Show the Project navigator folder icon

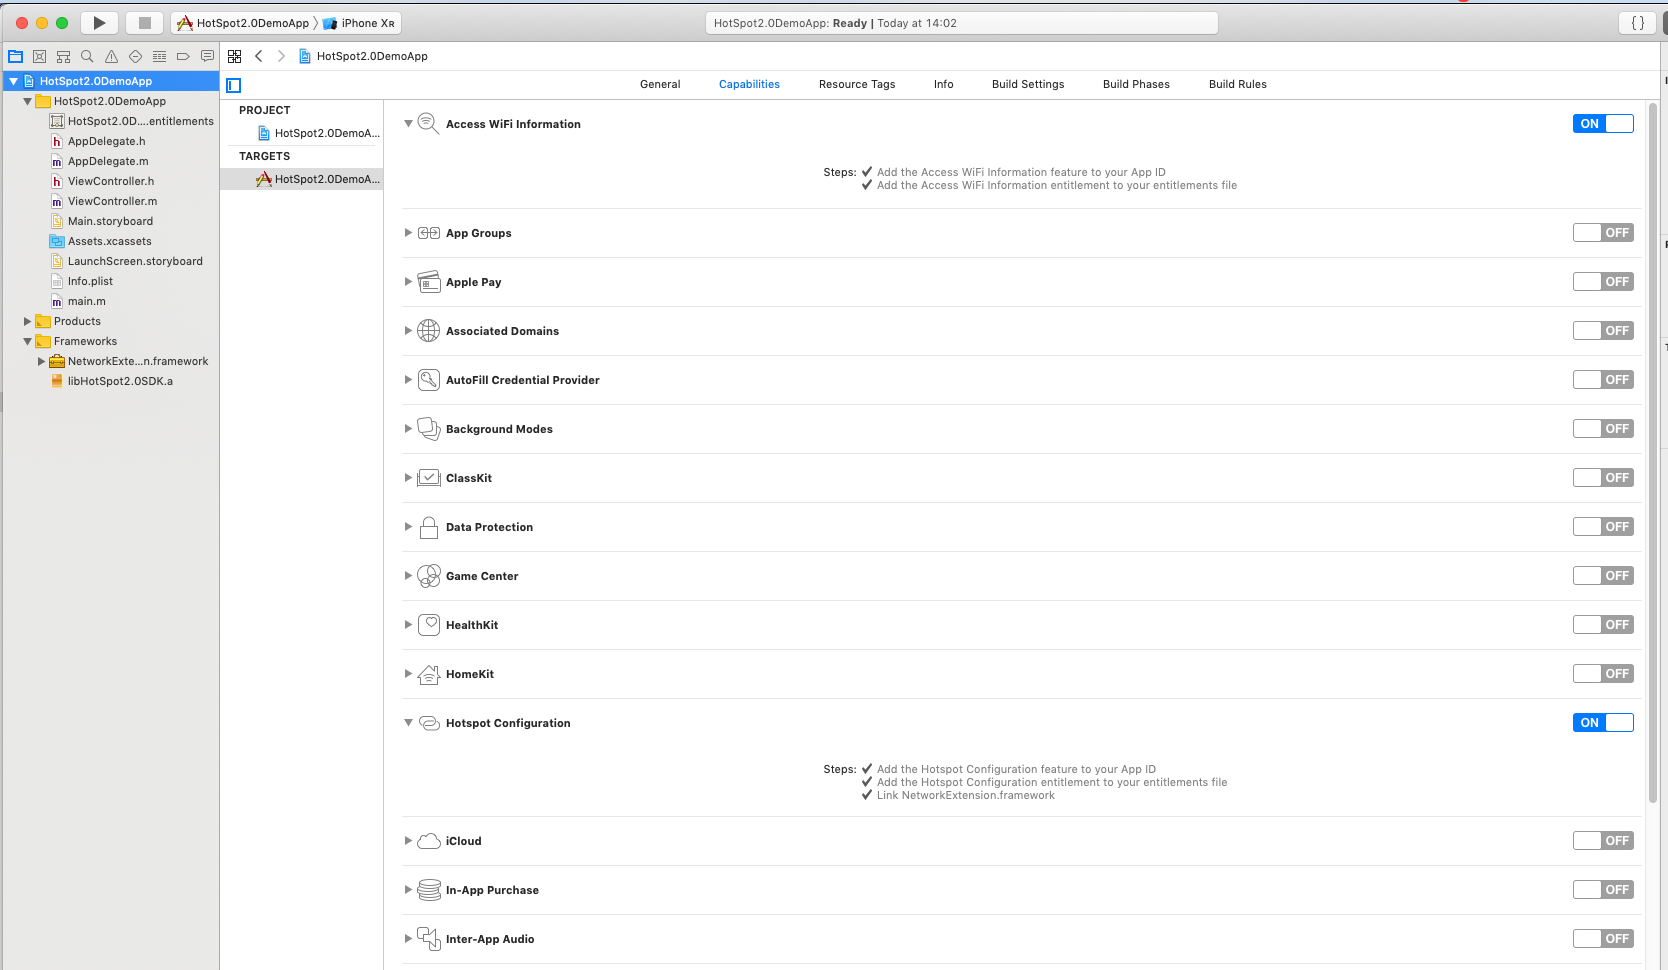point(16,57)
